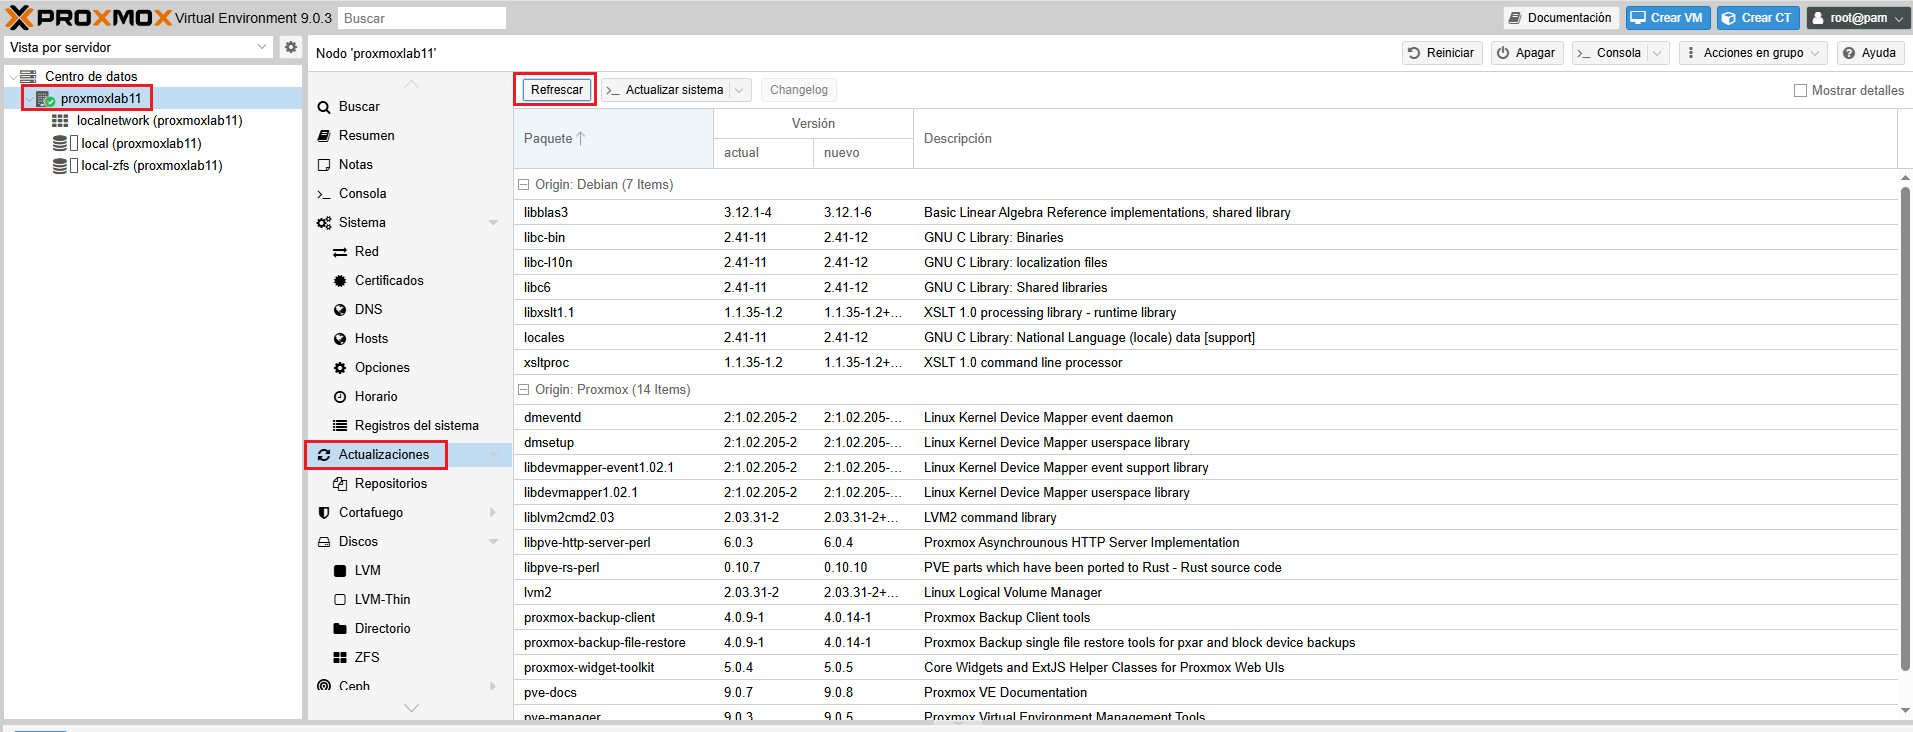
Task: Click the Discos drive icon
Action: pos(324,542)
